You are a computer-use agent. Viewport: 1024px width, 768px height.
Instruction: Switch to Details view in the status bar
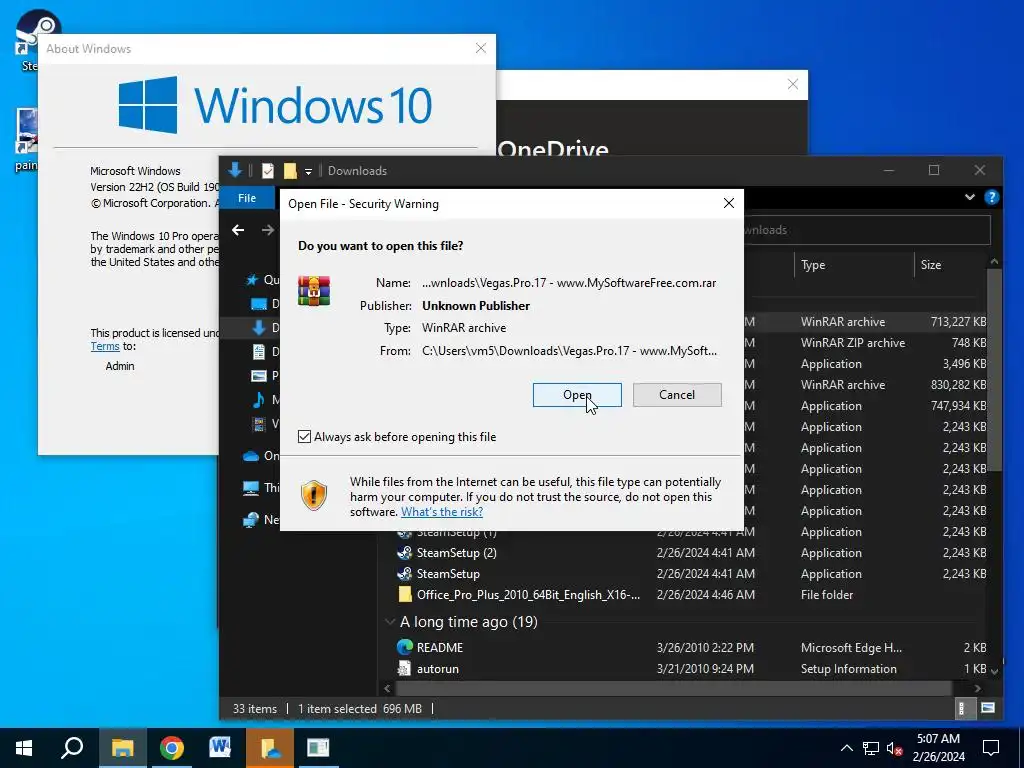coord(961,708)
